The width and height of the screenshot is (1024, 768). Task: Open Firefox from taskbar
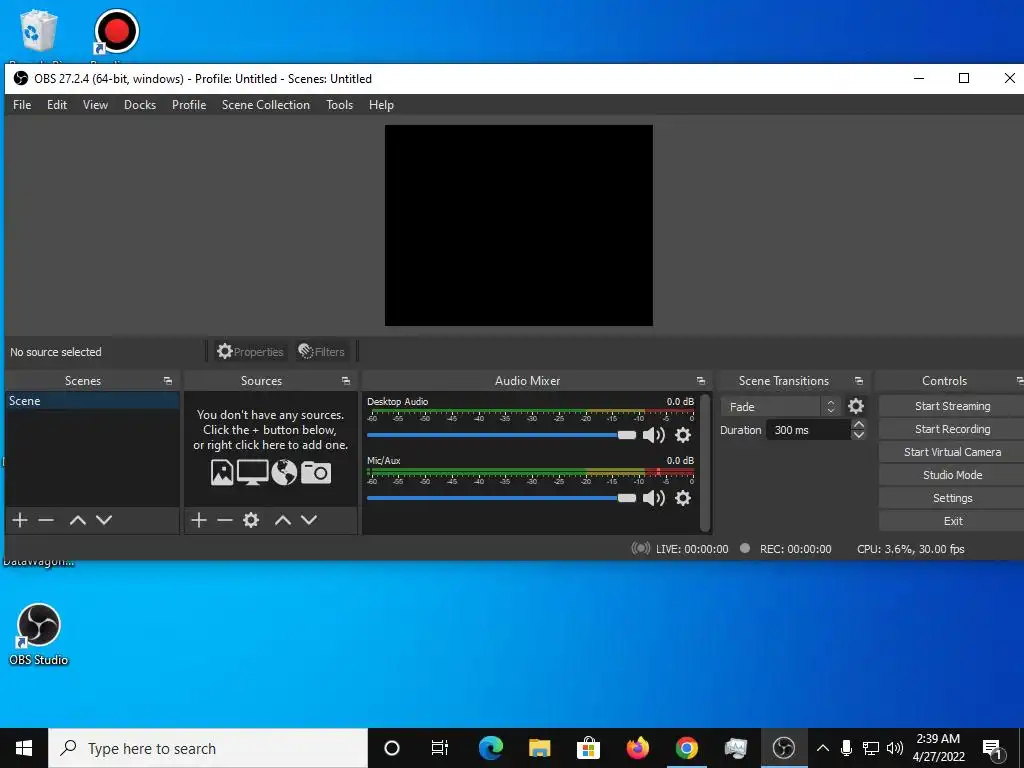(637, 748)
